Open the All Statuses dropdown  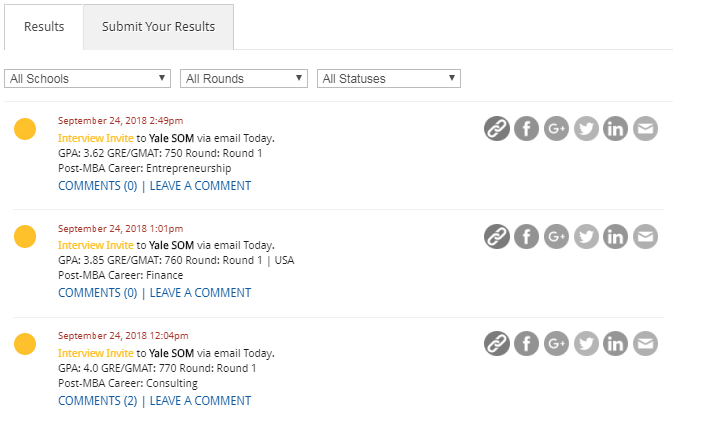pyautogui.click(x=388, y=78)
